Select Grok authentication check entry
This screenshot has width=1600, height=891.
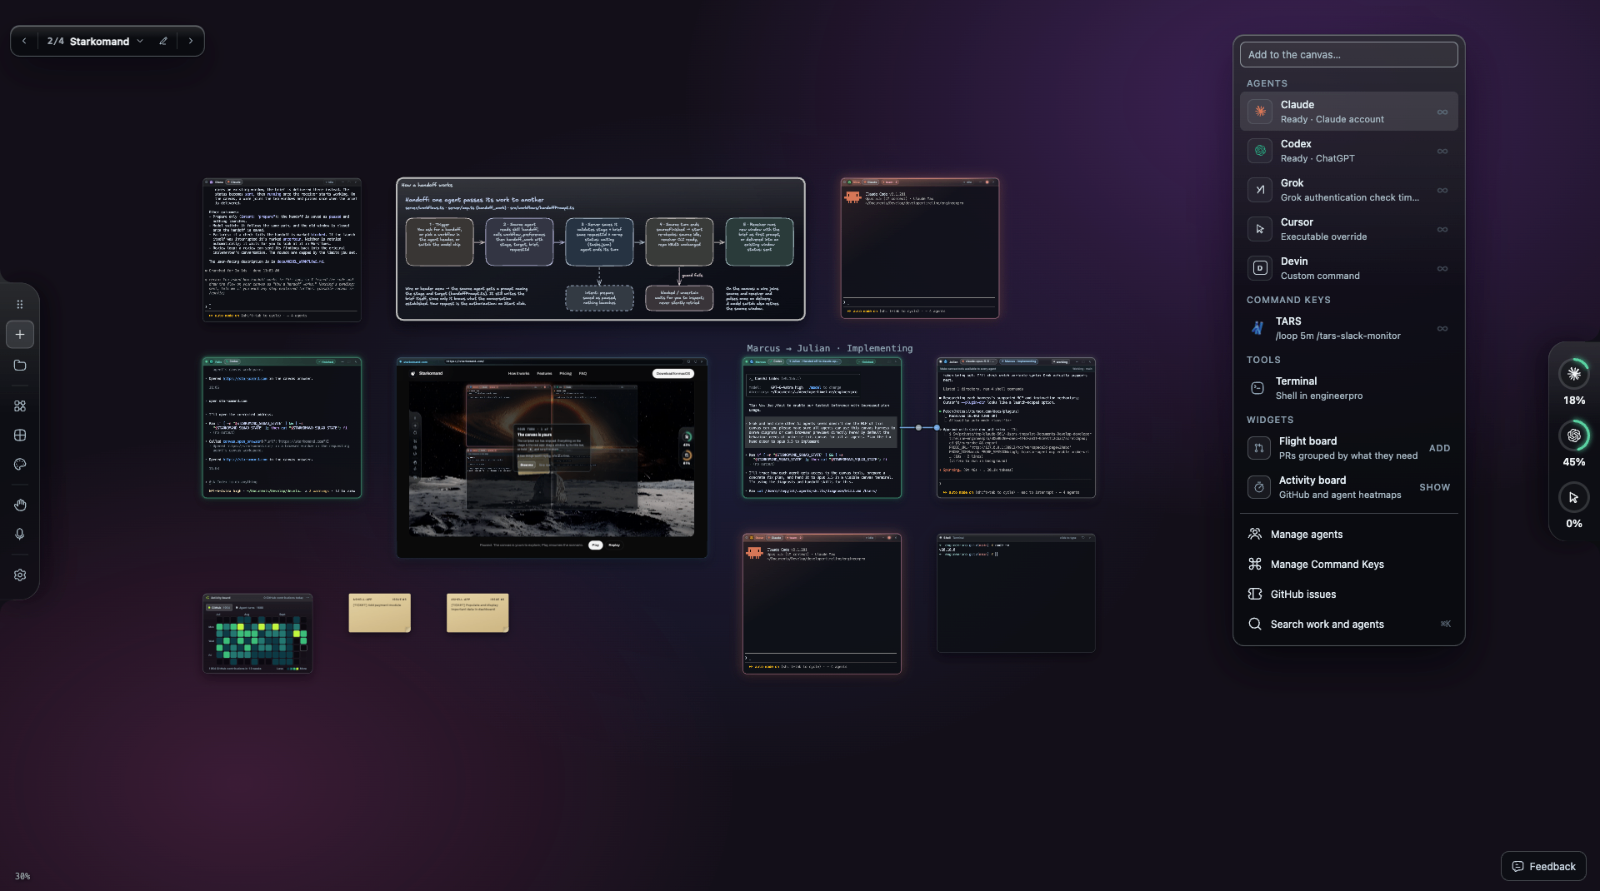pyautogui.click(x=1349, y=190)
